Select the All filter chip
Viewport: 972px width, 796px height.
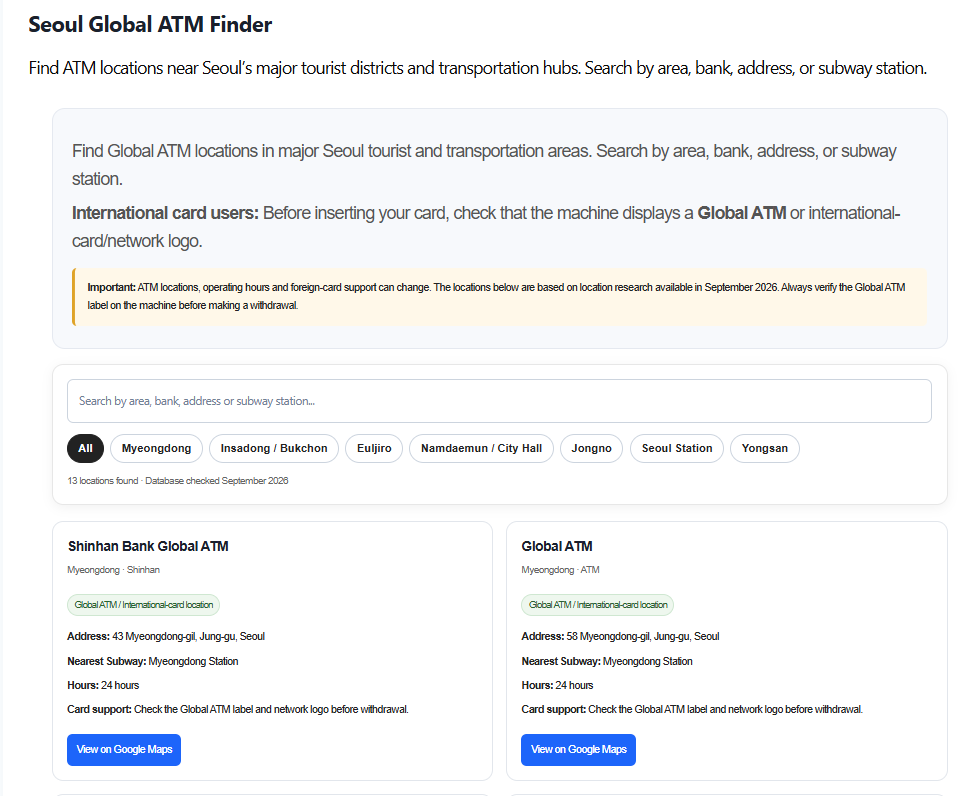[x=86, y=448]
